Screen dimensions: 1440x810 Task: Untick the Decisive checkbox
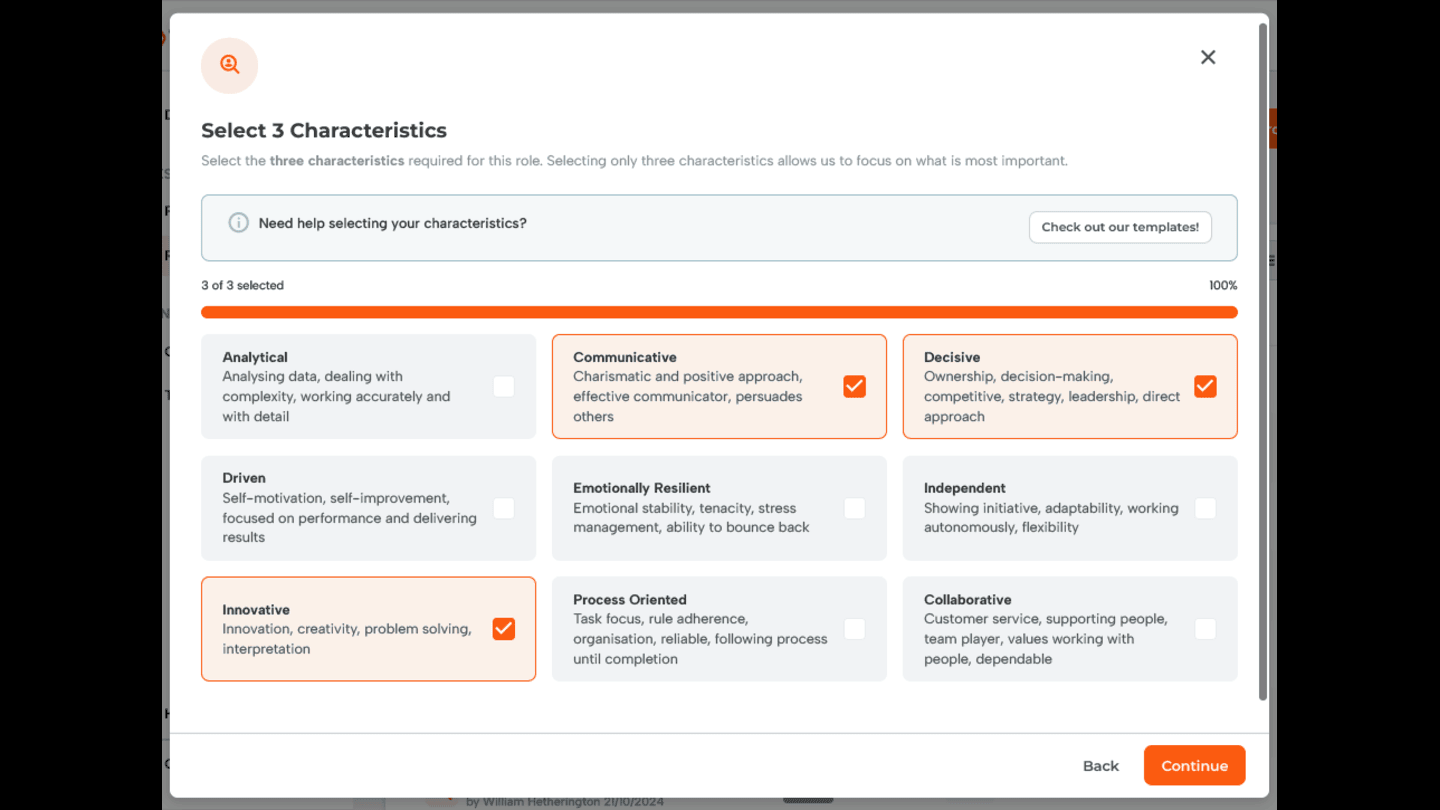coord(1205,386)
